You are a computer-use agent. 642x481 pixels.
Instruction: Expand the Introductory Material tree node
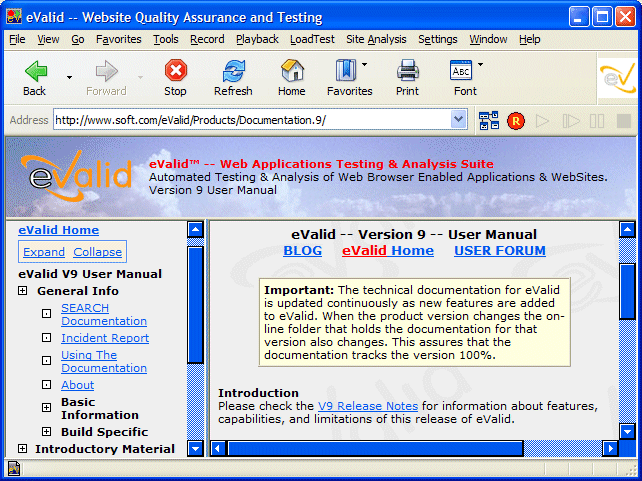click(23, 449)
